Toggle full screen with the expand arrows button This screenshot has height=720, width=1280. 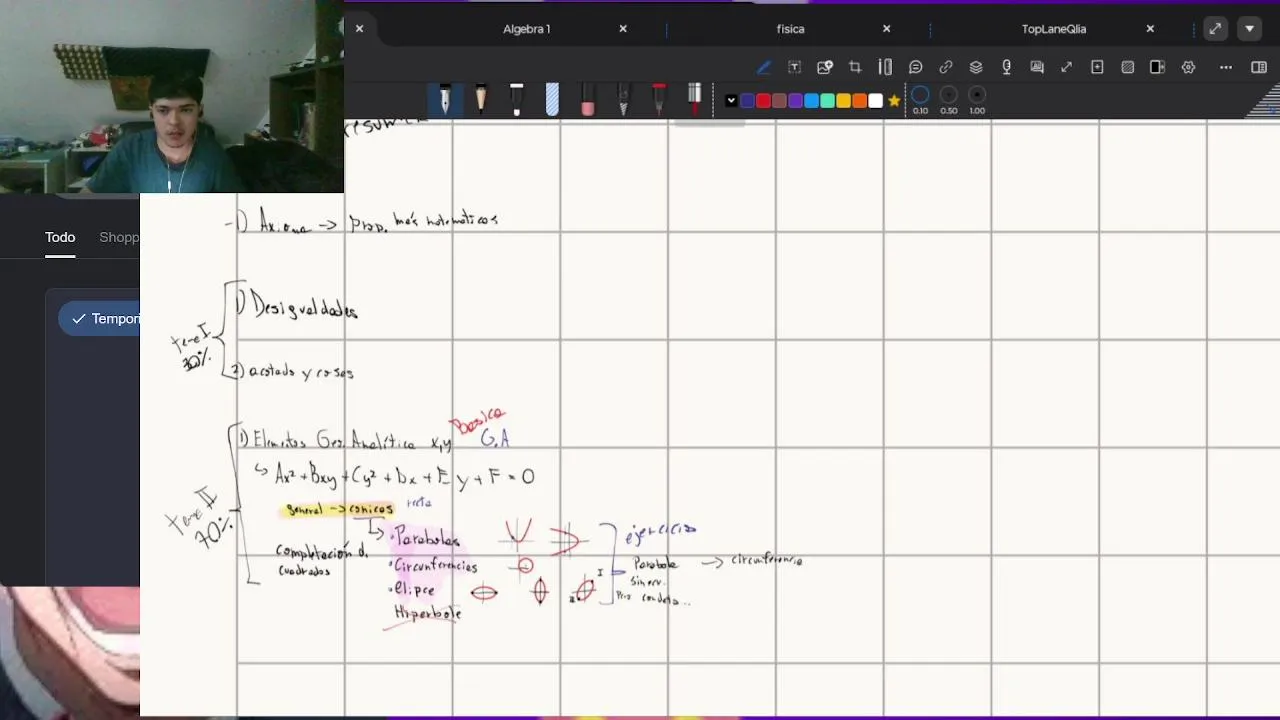tap(1215, 29)
